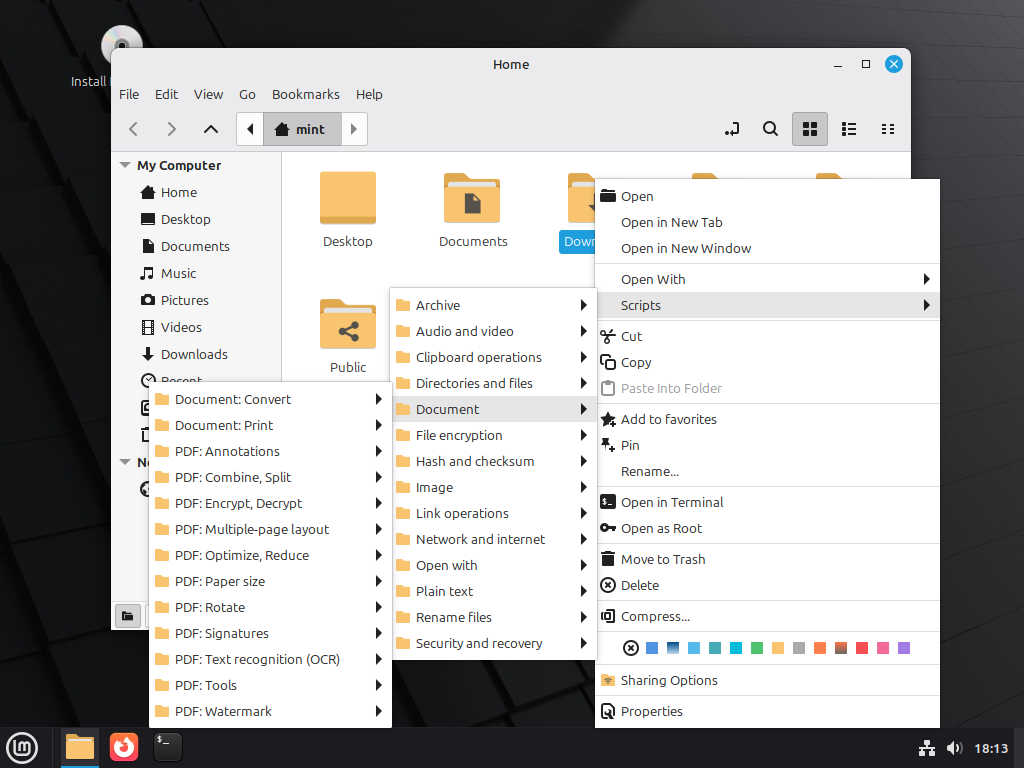Click the Documents folder icon in main pane
Viewport: 1024px width, 768px height.
coord(473,198)
